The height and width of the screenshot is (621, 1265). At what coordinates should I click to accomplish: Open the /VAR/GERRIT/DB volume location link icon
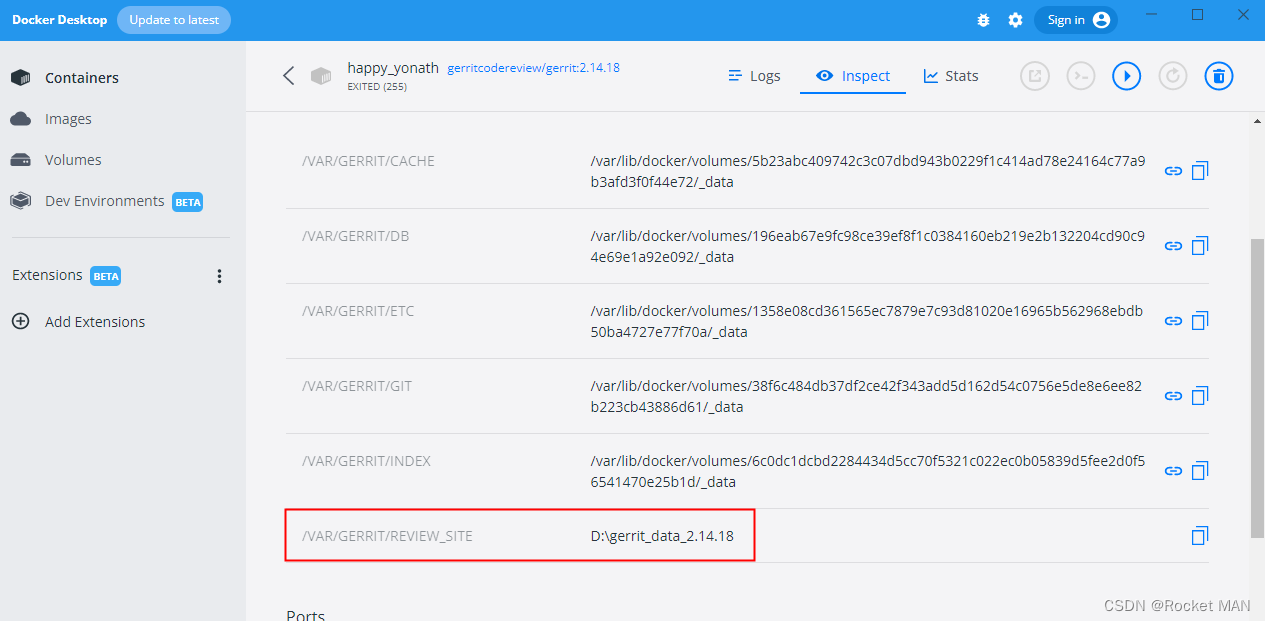pyautogui.click(x=1172, y=245)
